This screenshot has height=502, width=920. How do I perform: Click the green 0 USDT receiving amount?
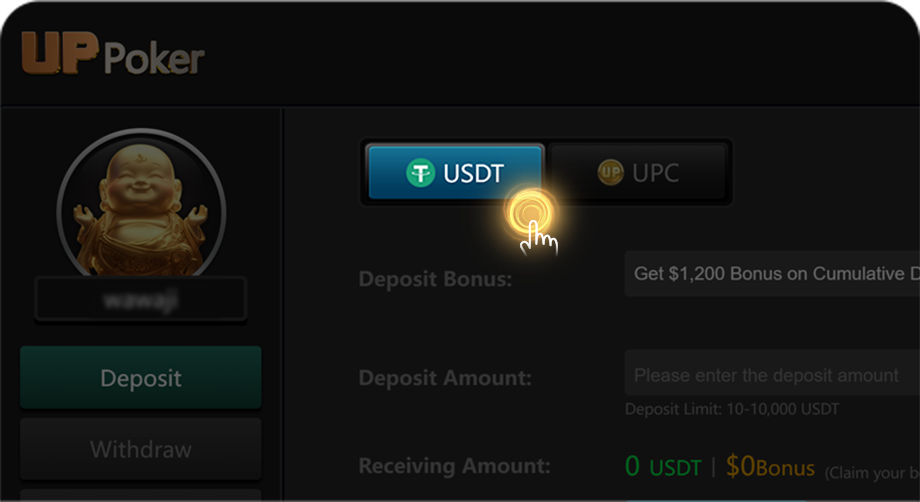662,467
